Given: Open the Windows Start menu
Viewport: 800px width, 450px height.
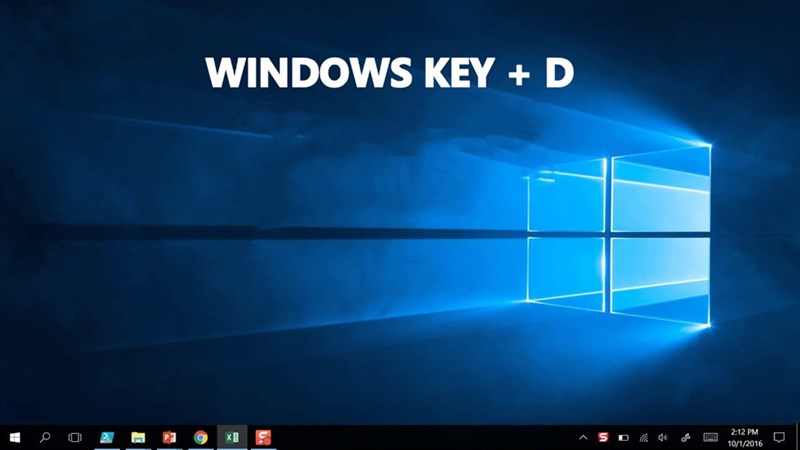Looking at the screenshot, I should (x=15, y=437).
